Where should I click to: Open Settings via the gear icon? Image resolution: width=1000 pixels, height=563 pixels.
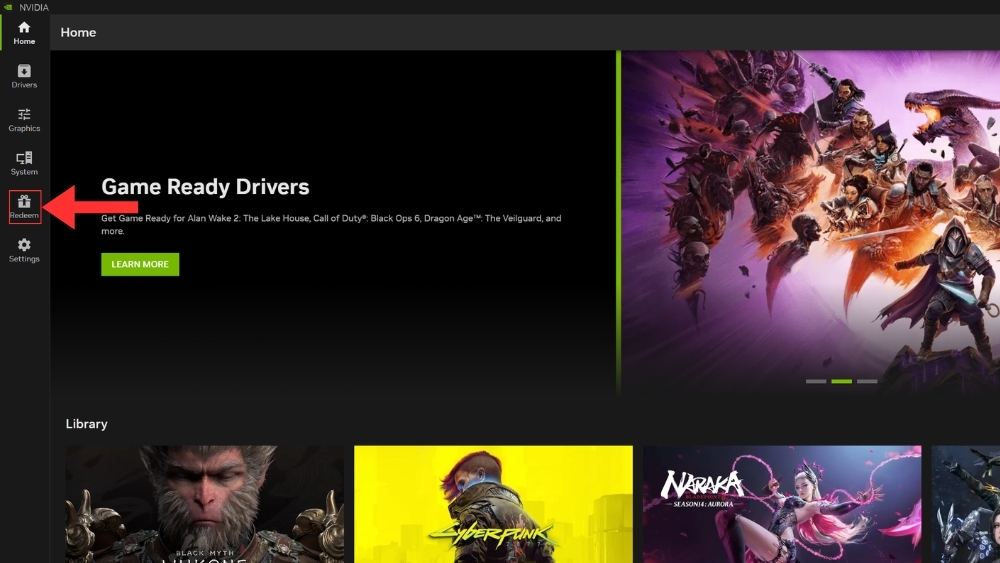pos(24,250)
